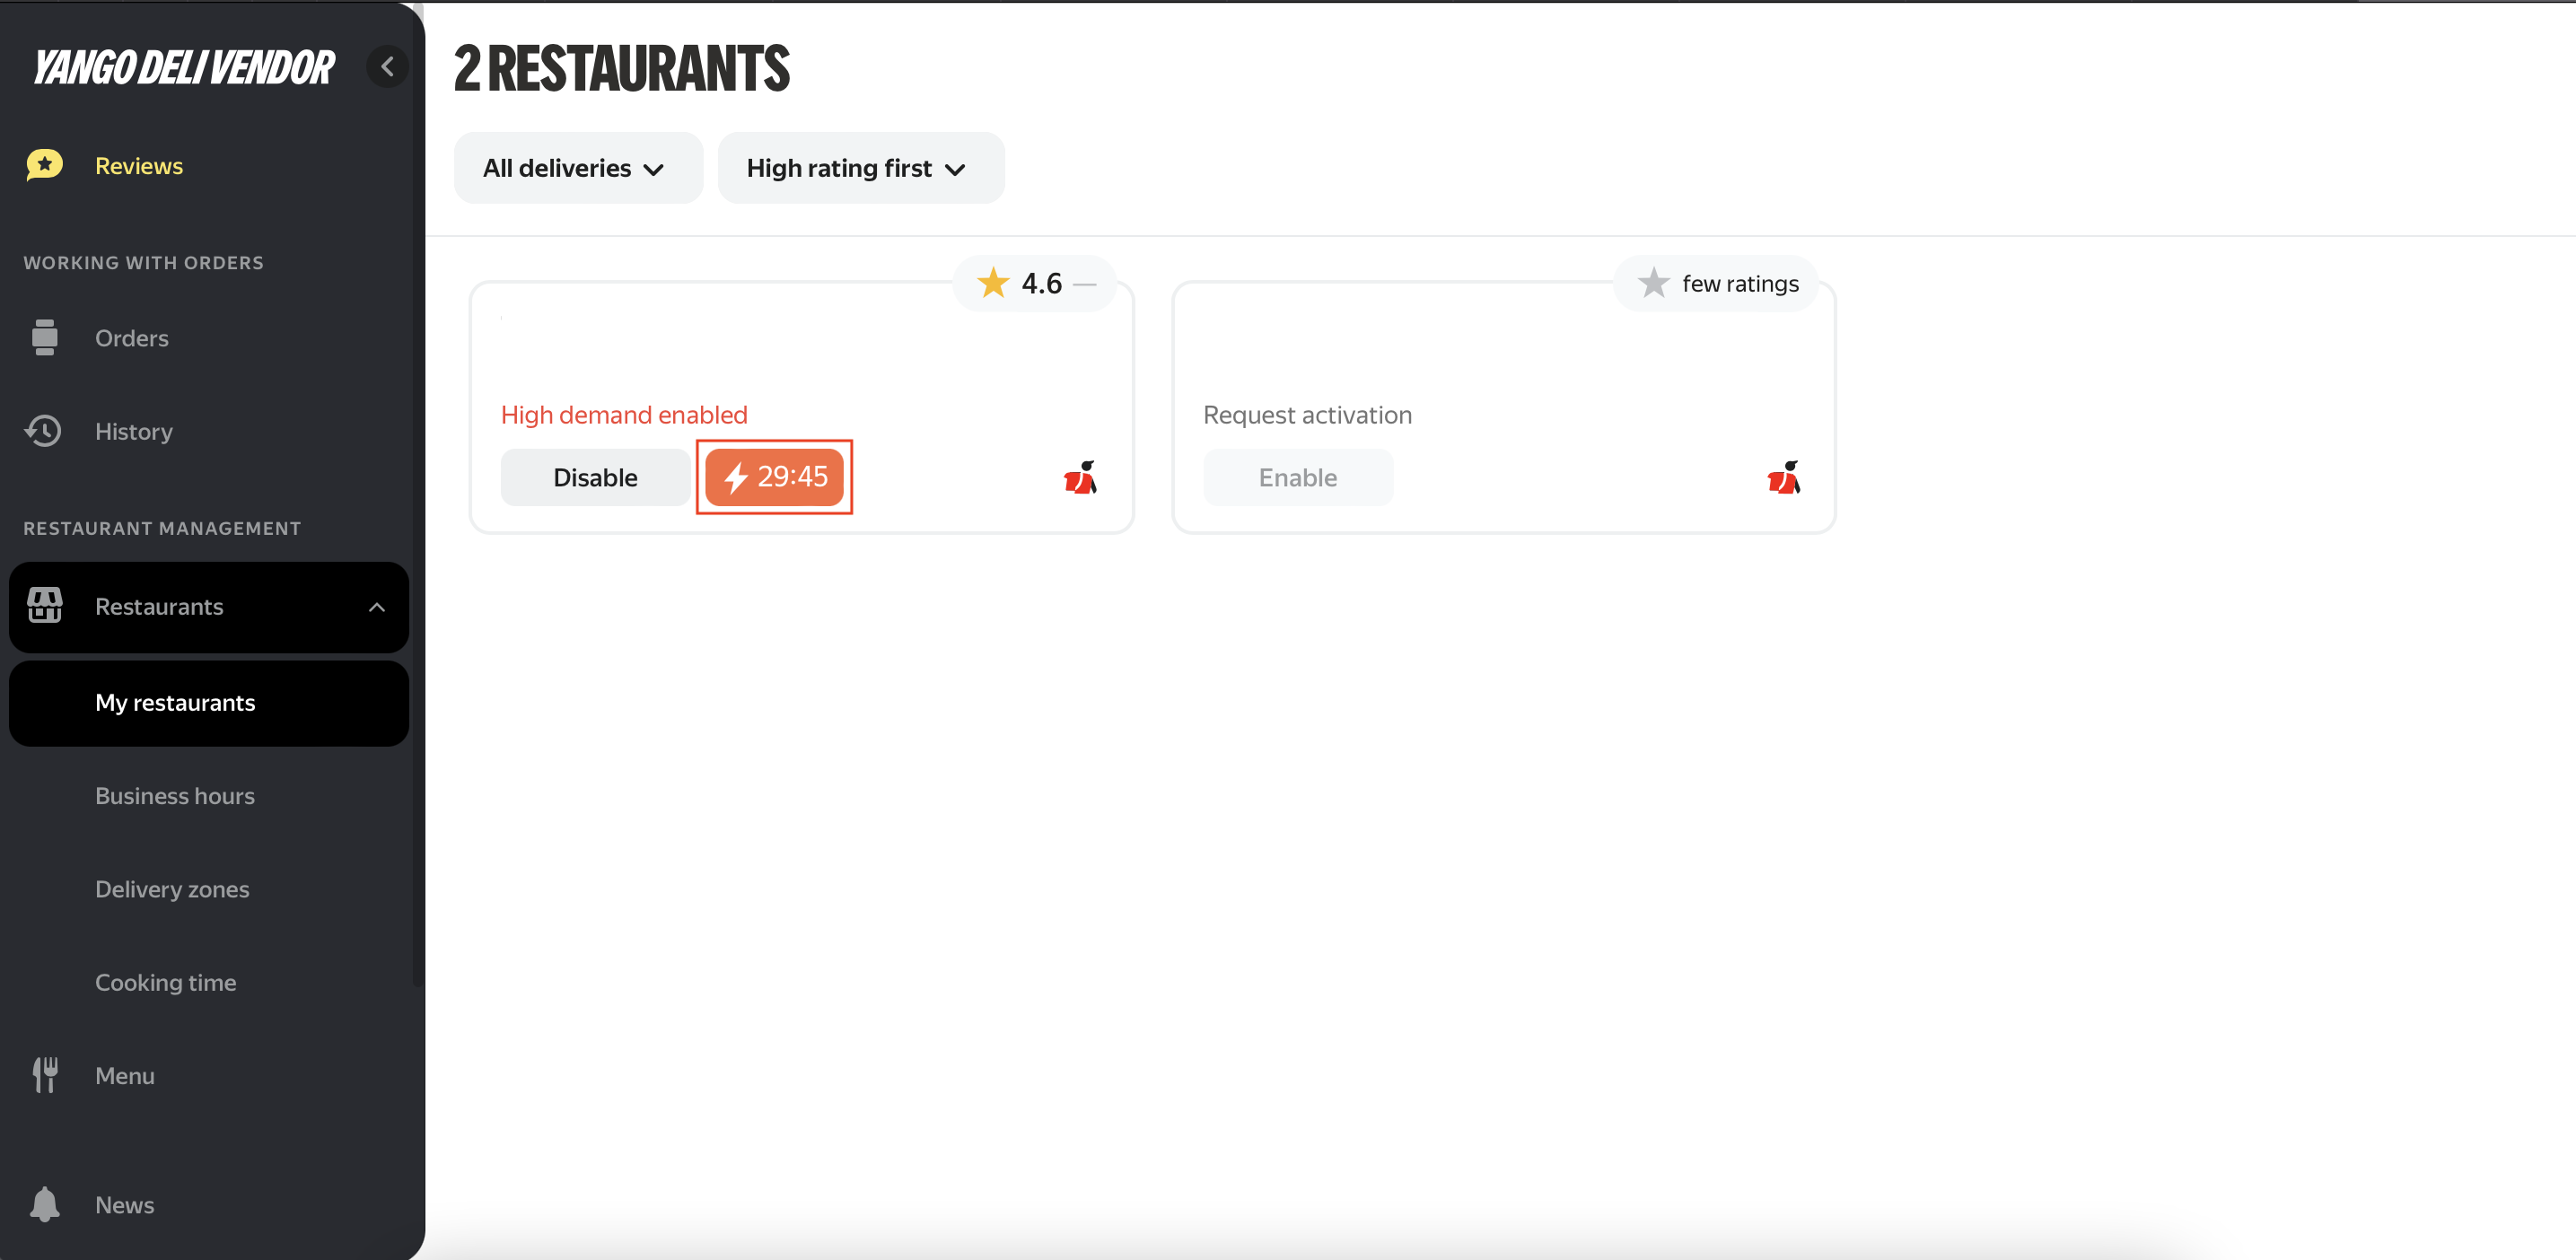Open the Menu section
The height and width of the screenshot is (1260, 2576).
[x=124, y=1076]
